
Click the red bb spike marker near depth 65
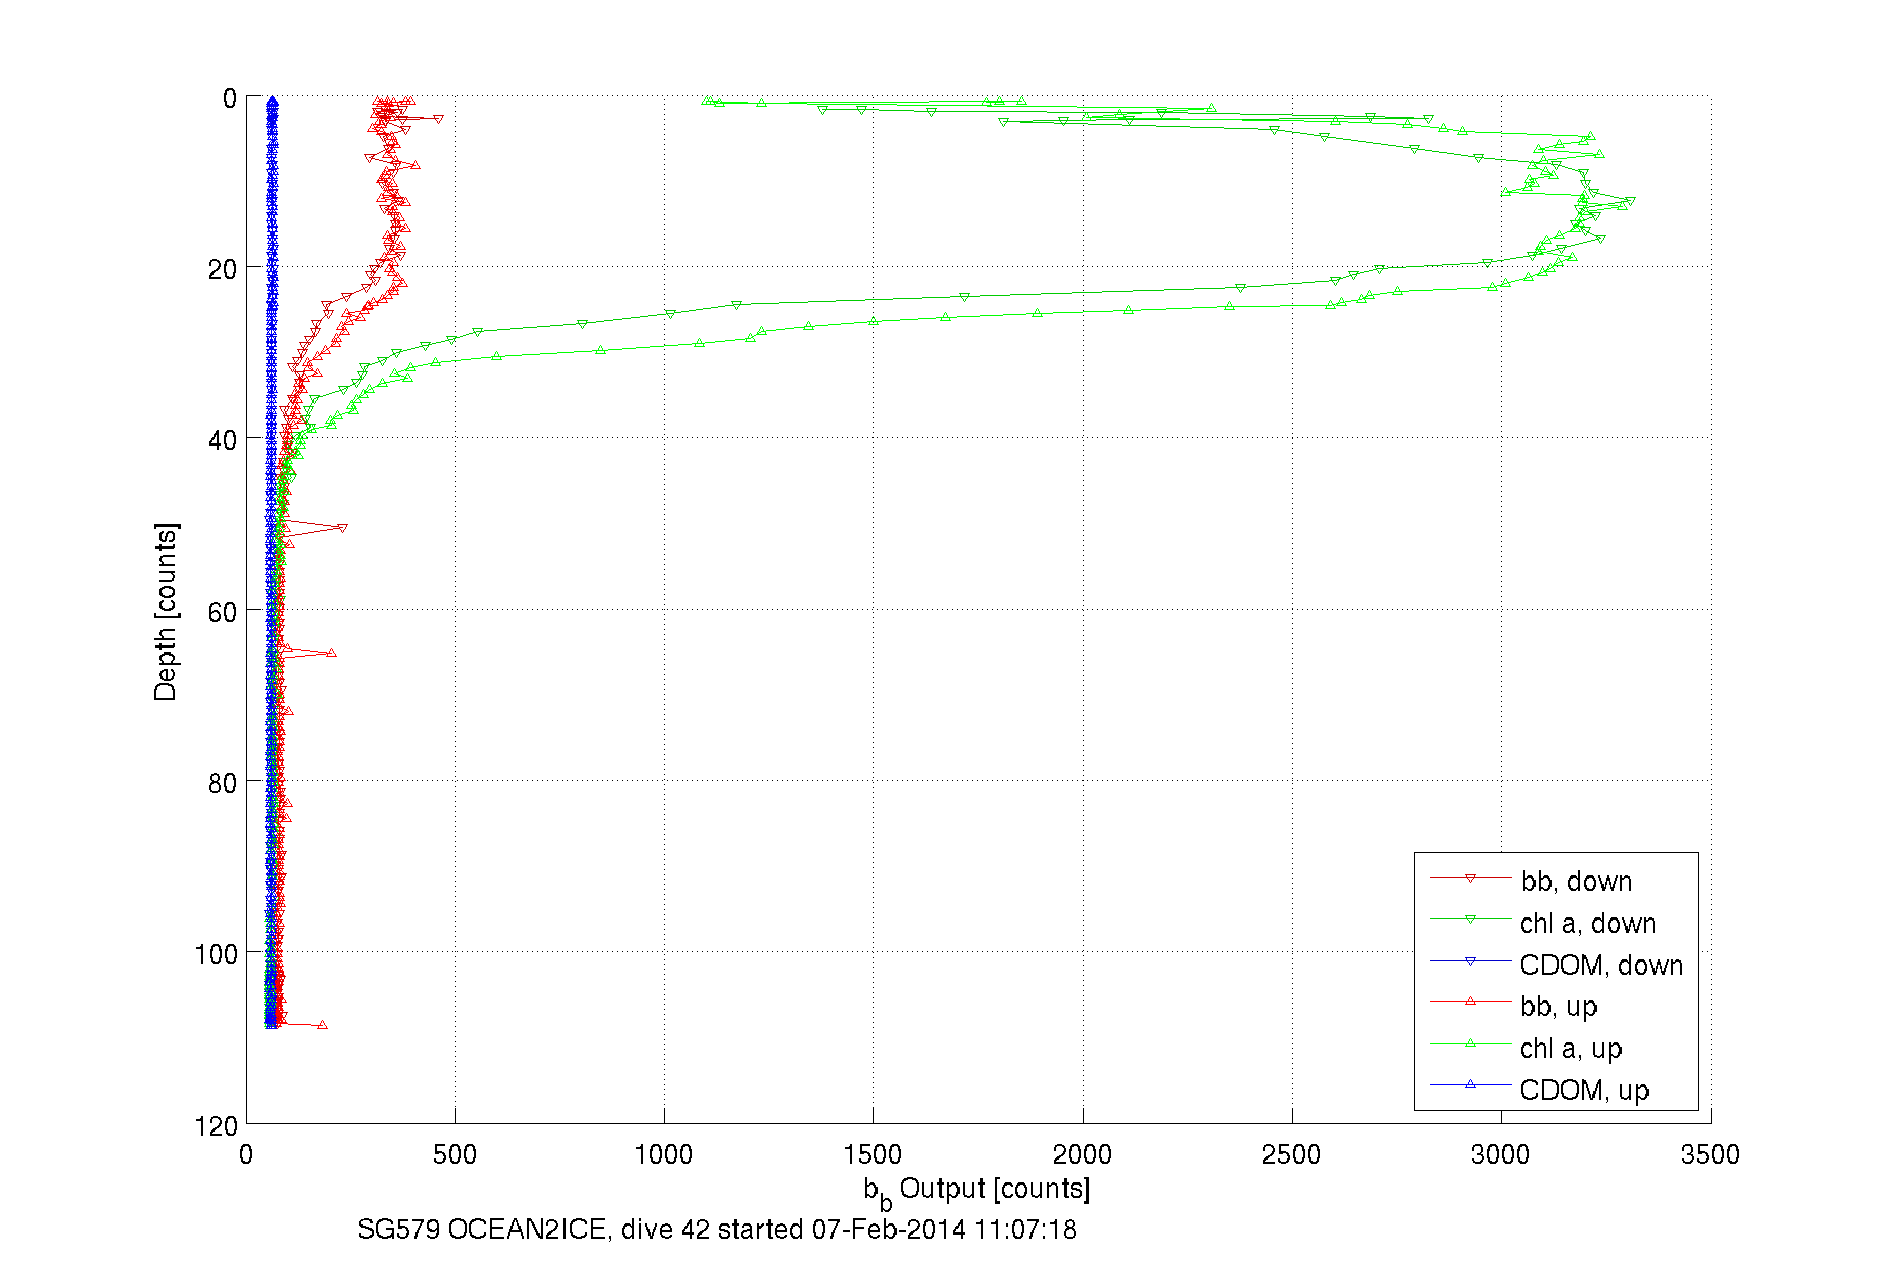(332, 653)
